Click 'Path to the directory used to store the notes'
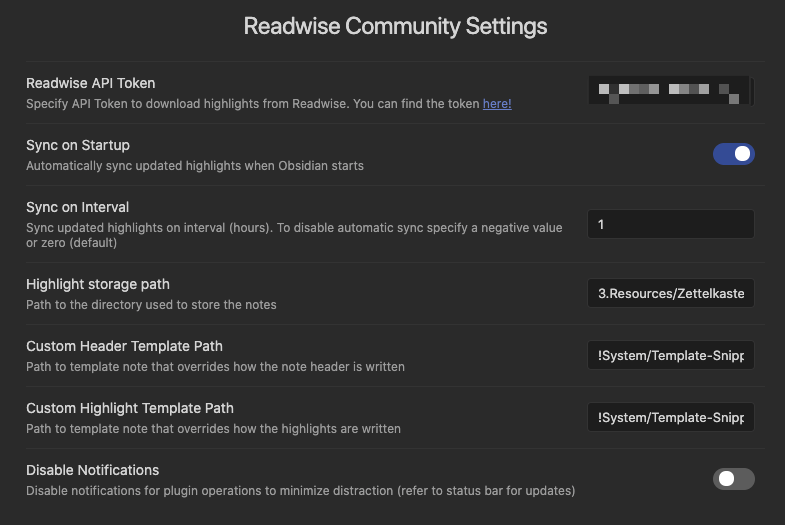The height and width of the screenshot is (525, 785). pos(151,305)
